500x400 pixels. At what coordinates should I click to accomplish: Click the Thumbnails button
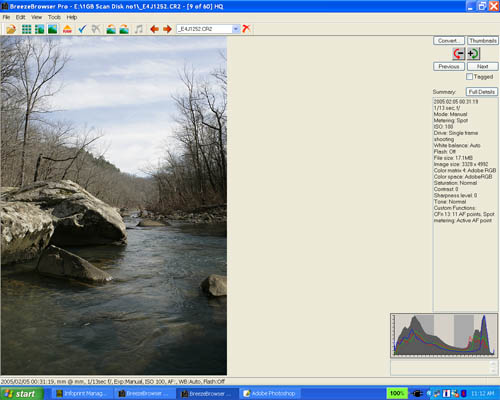483,41
